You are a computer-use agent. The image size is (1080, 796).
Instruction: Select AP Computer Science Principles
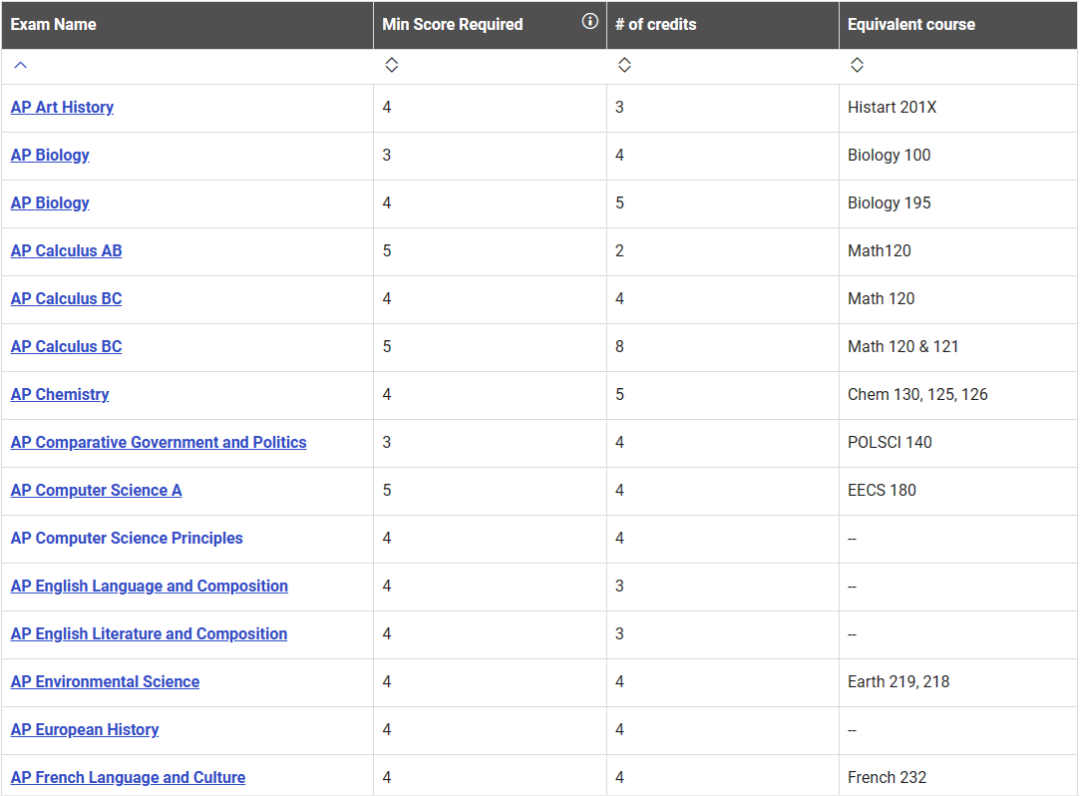126,539
